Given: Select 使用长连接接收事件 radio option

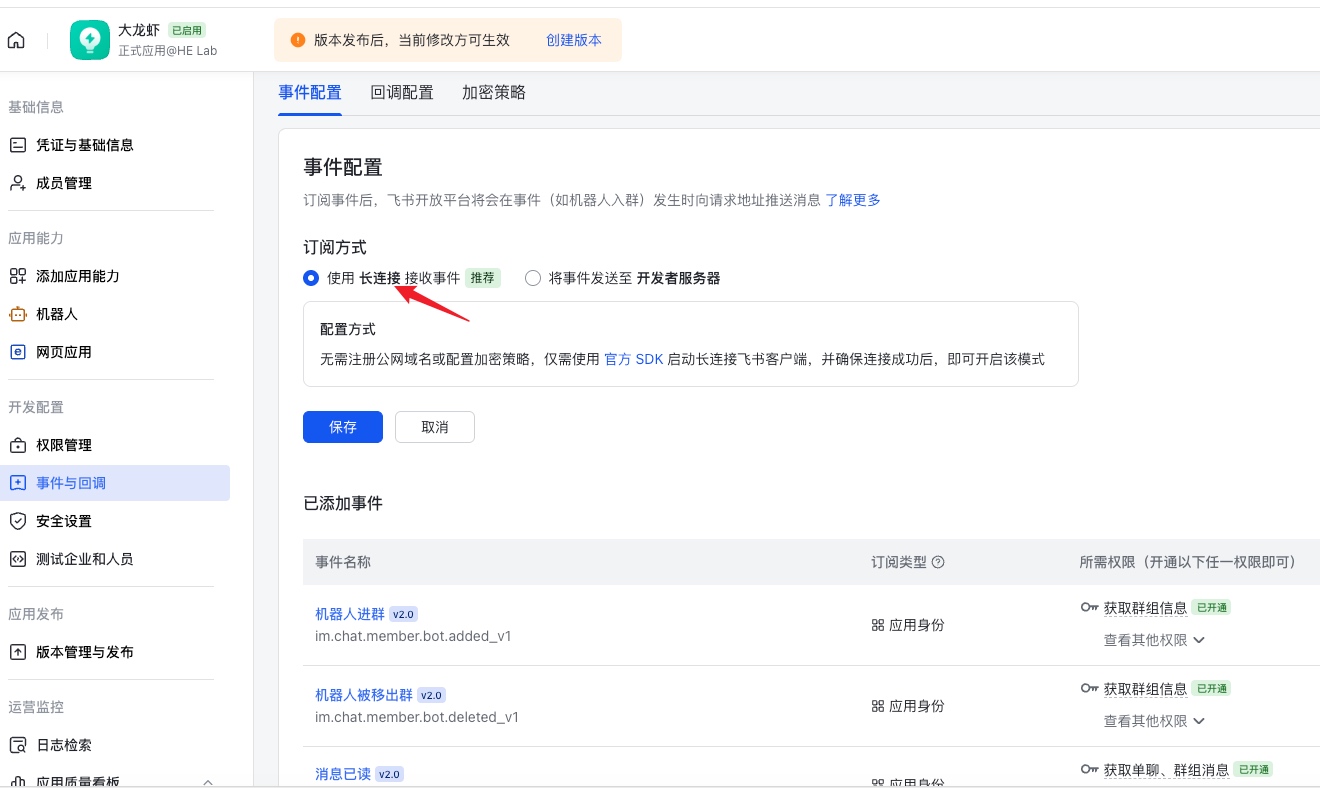Looking at the screenshot, I should [x=311, y=278].
